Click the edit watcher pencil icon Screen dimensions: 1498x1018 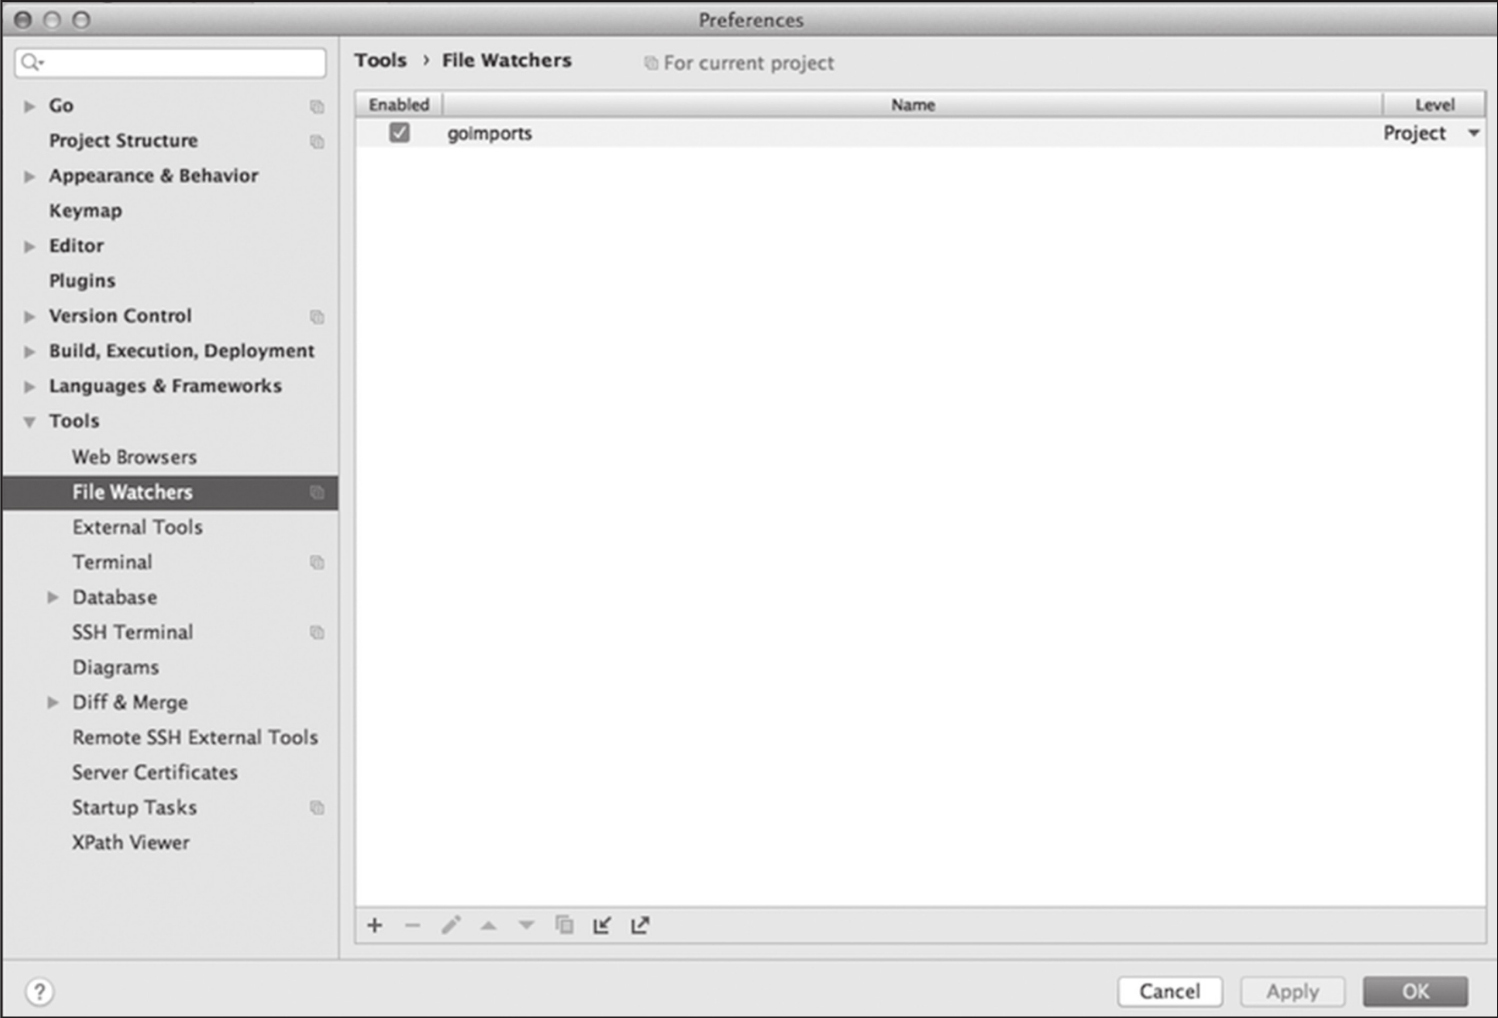tap(451, 925)
